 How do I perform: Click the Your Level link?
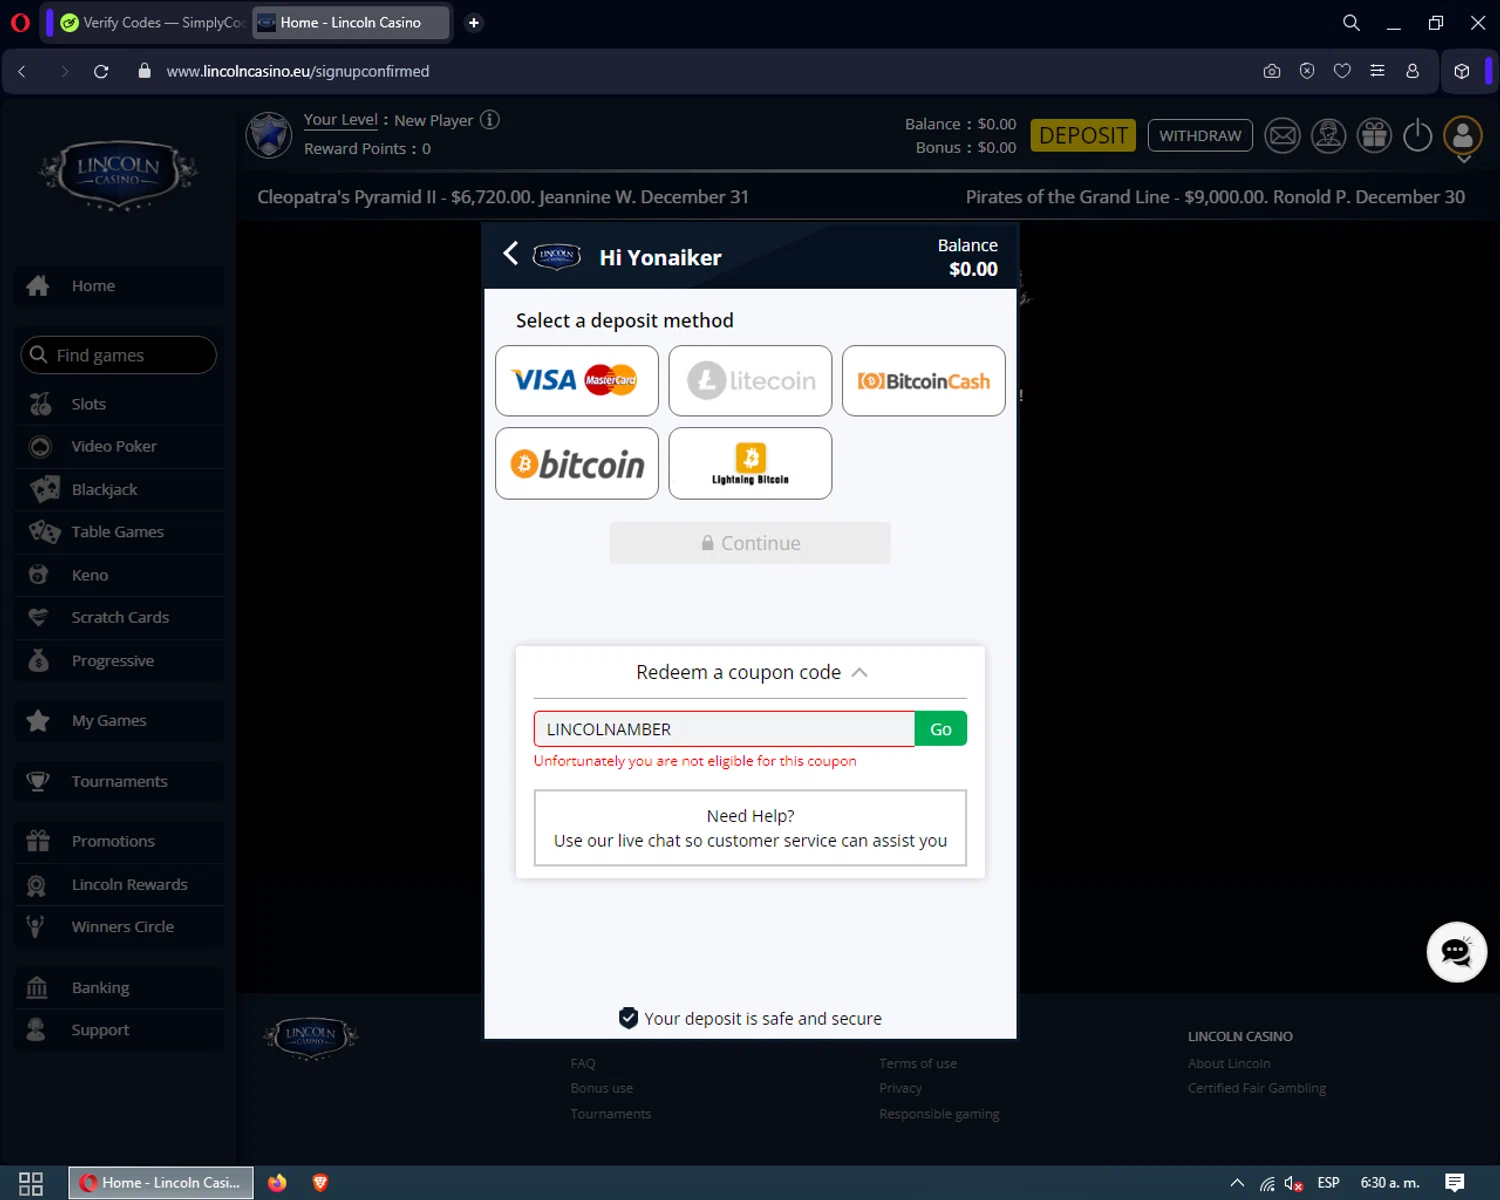(x=340, y=120)
